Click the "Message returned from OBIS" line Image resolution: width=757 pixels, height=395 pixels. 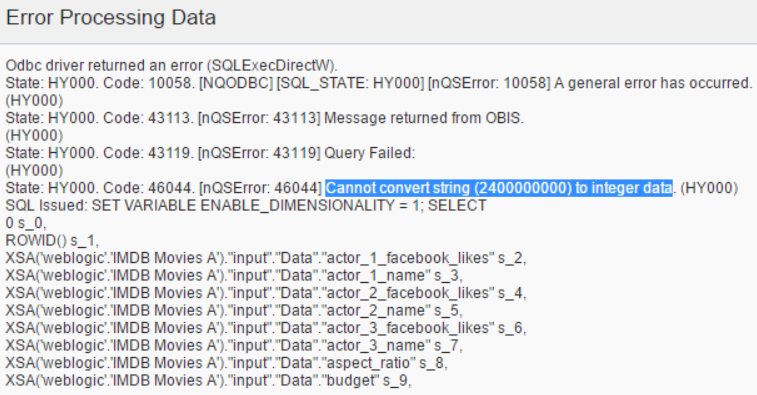(265, 118)
